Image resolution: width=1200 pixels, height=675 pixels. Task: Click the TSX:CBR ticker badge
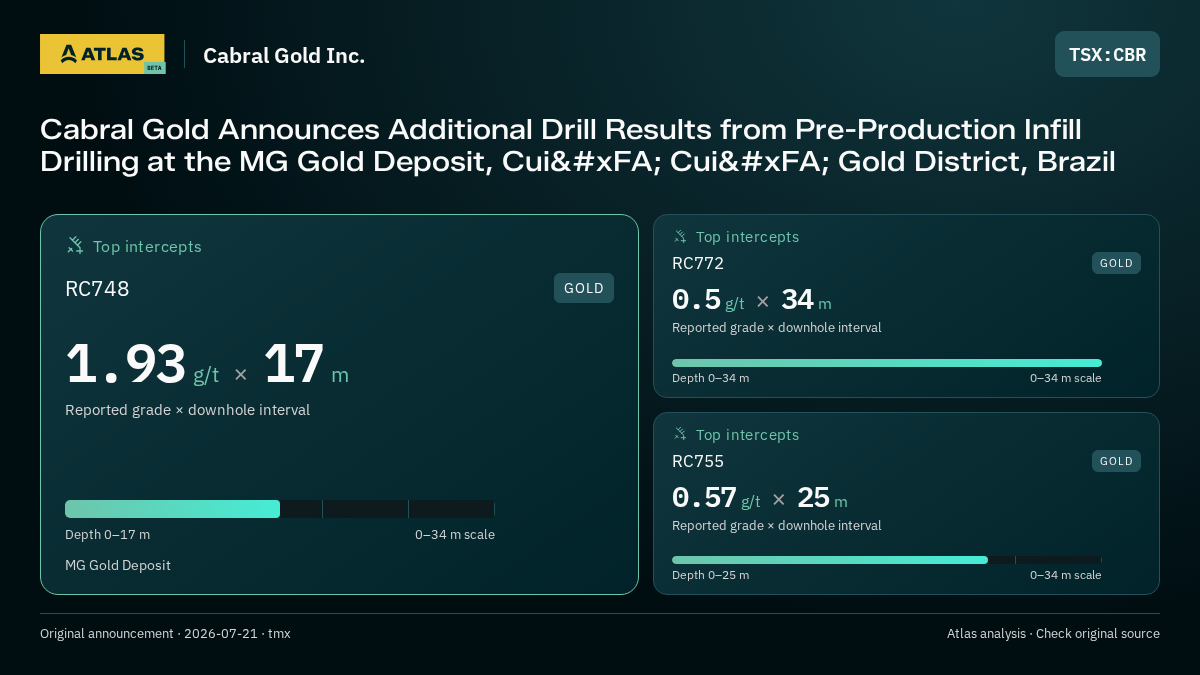pyautogui.click(x=1107, y=54)
